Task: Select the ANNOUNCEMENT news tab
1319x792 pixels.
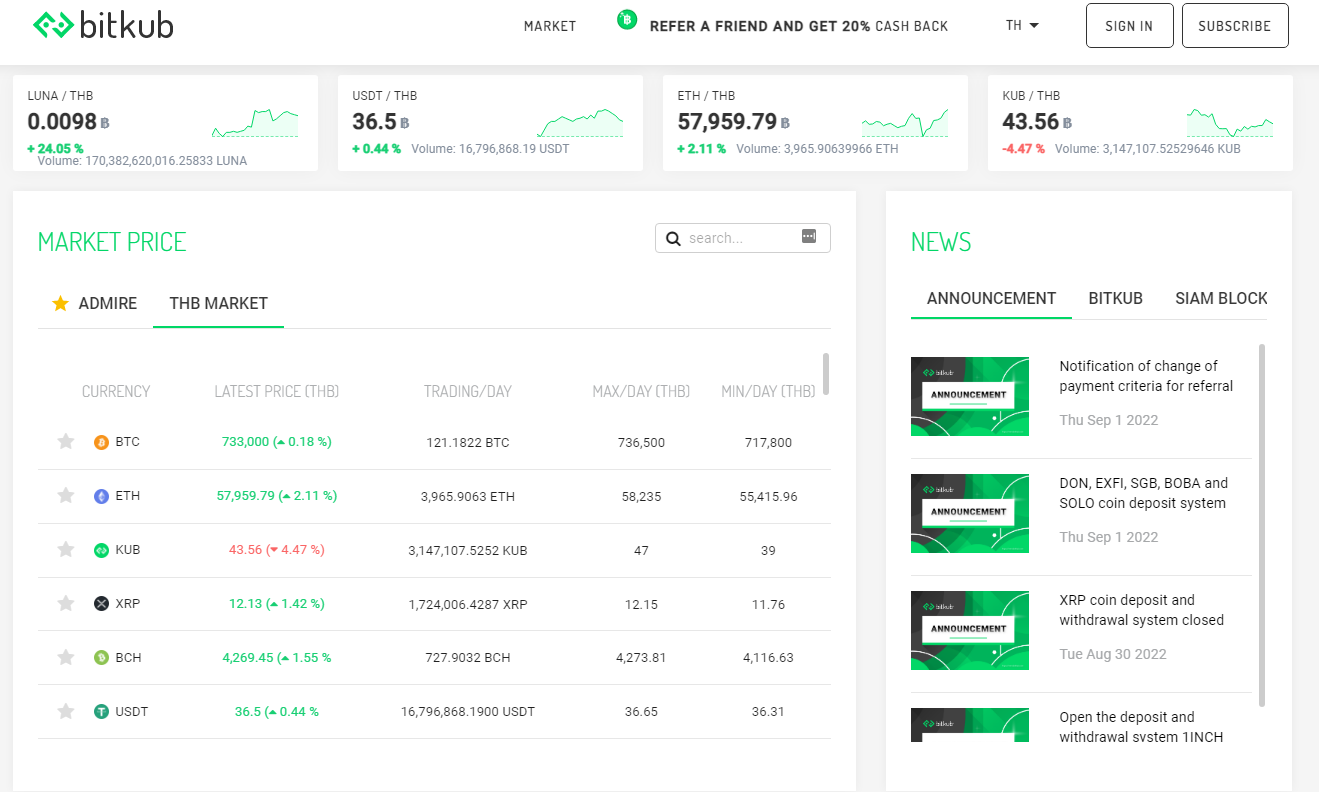Action: [x=991, y=298]
